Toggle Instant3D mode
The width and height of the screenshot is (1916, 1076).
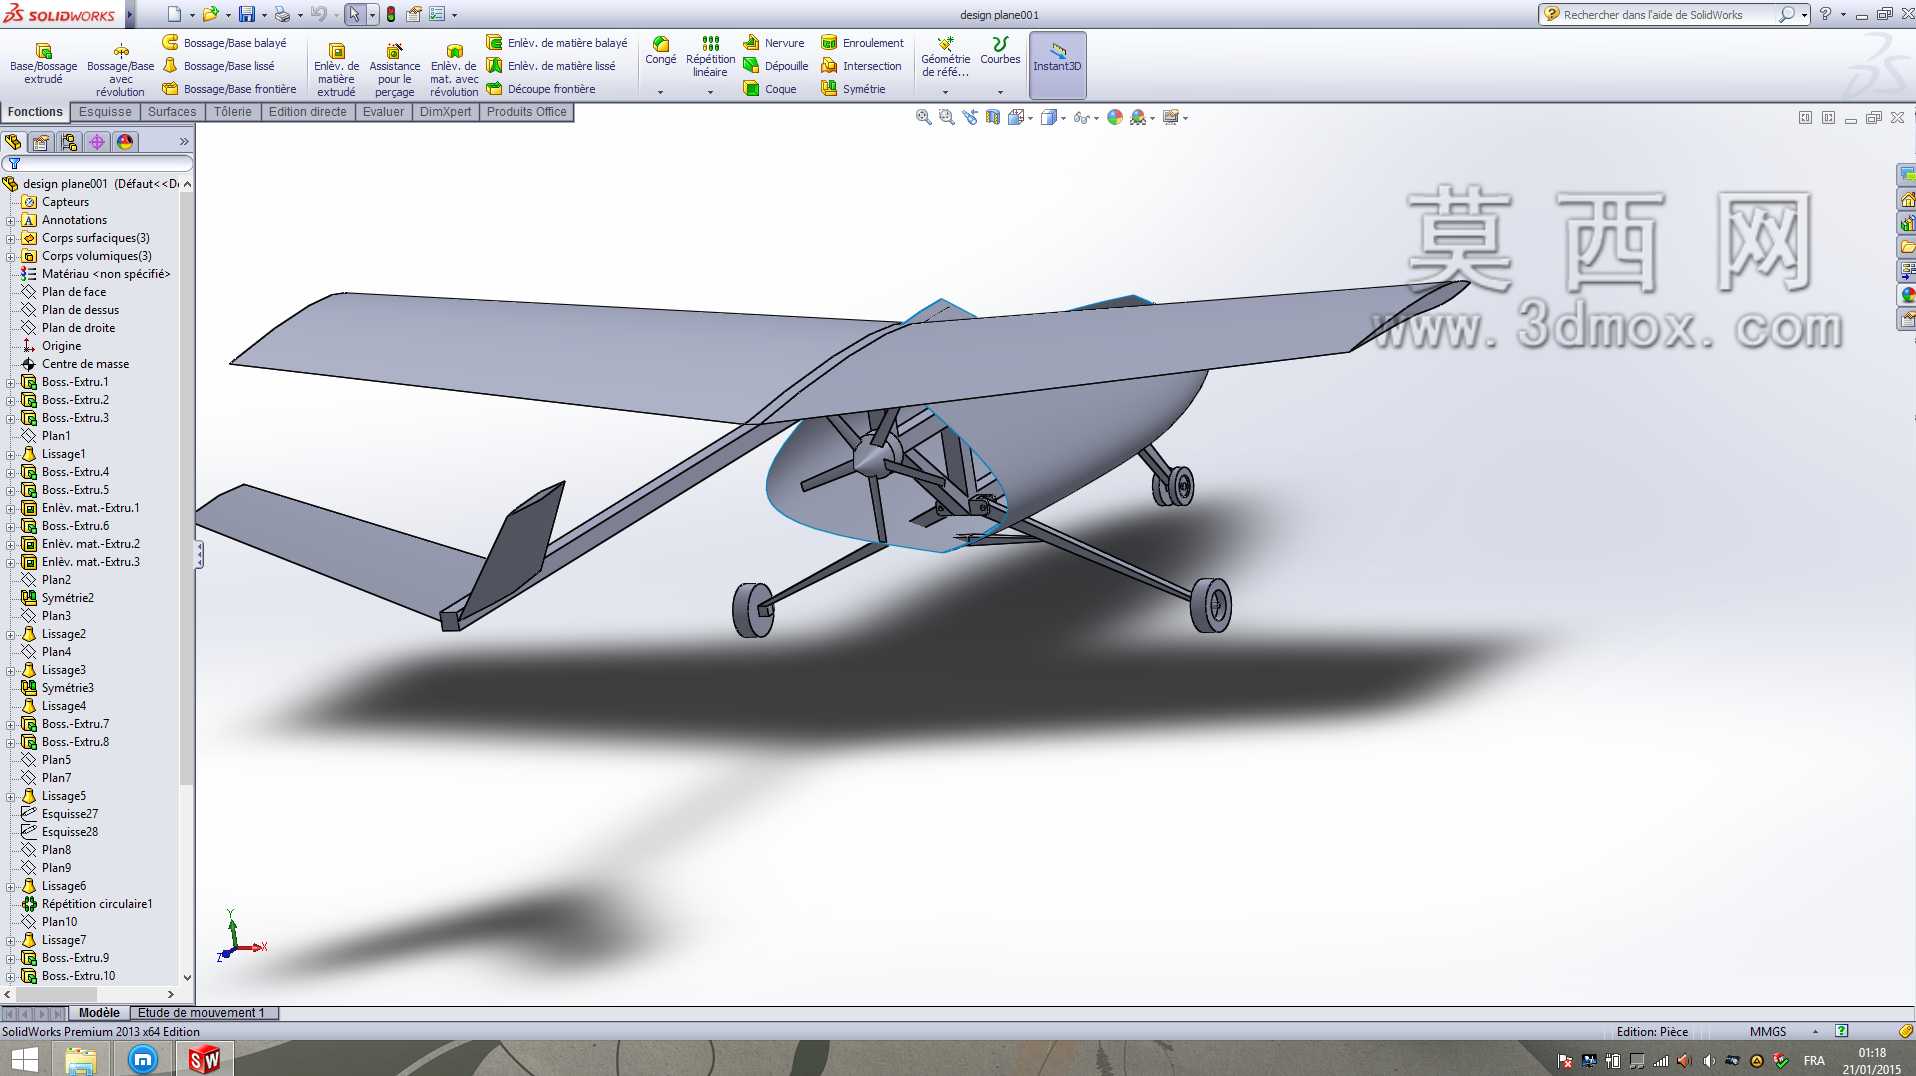click(1057, 64)
